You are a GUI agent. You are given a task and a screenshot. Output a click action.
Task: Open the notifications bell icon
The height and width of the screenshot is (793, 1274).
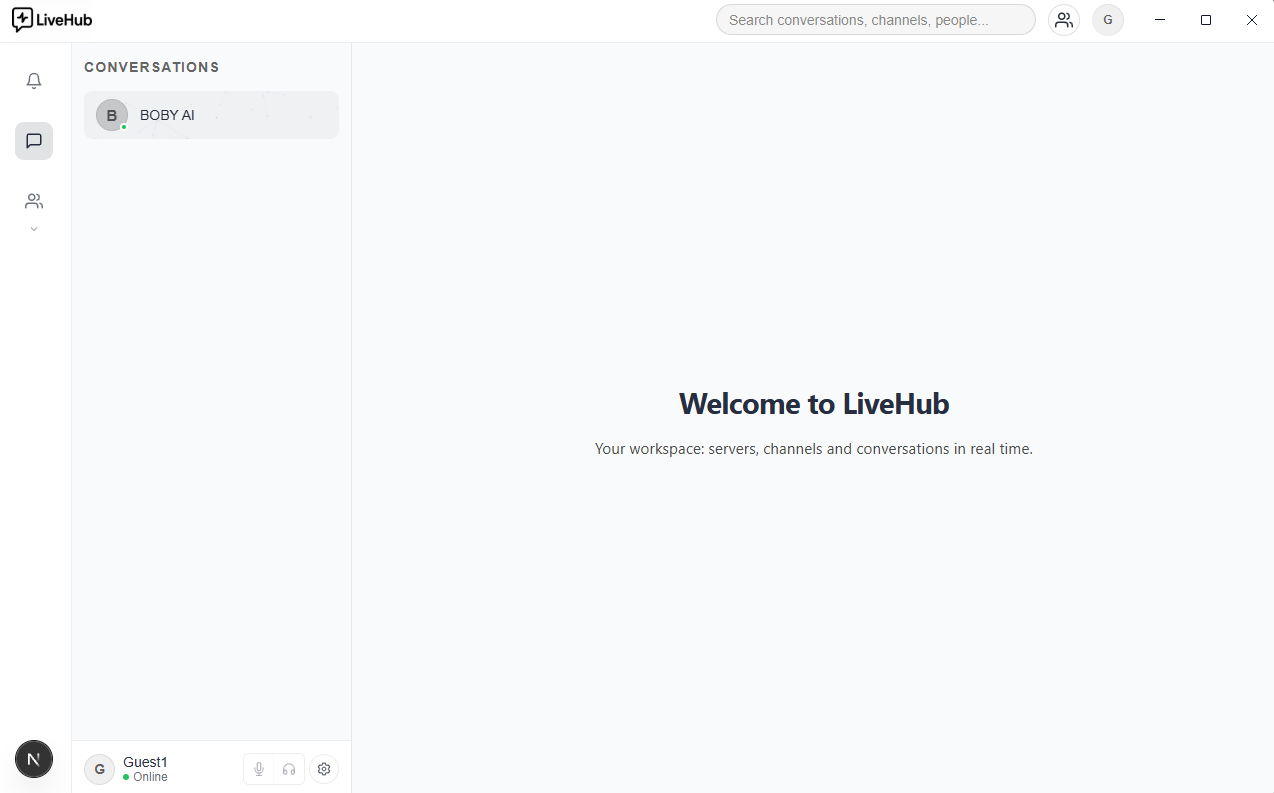(x=34, y=81)
